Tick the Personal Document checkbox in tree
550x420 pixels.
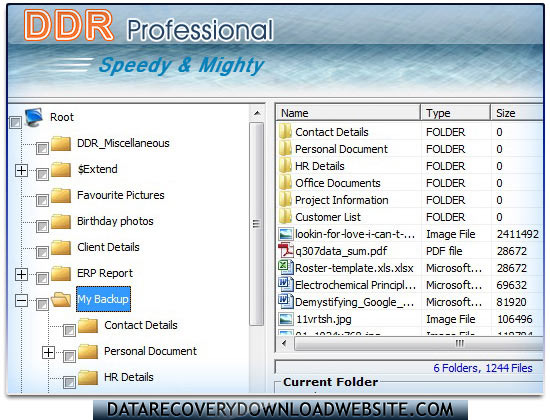pos(69,356)
